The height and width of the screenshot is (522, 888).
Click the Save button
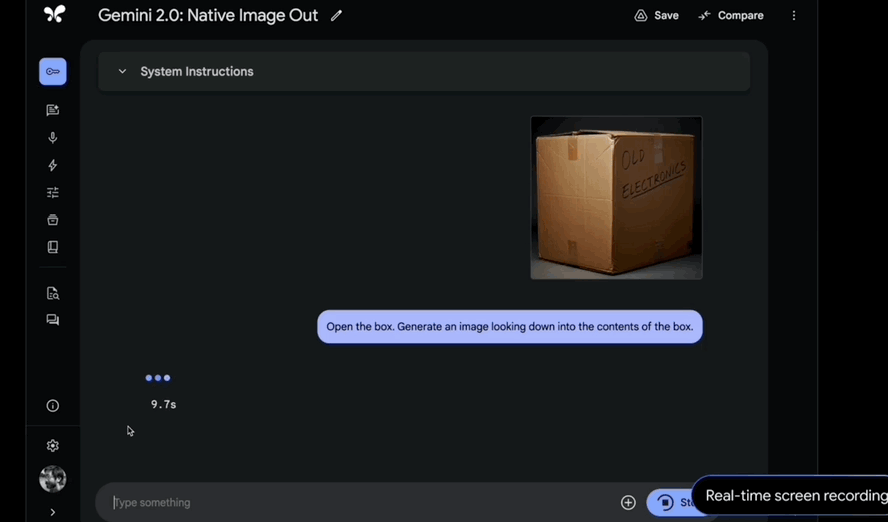656,16
